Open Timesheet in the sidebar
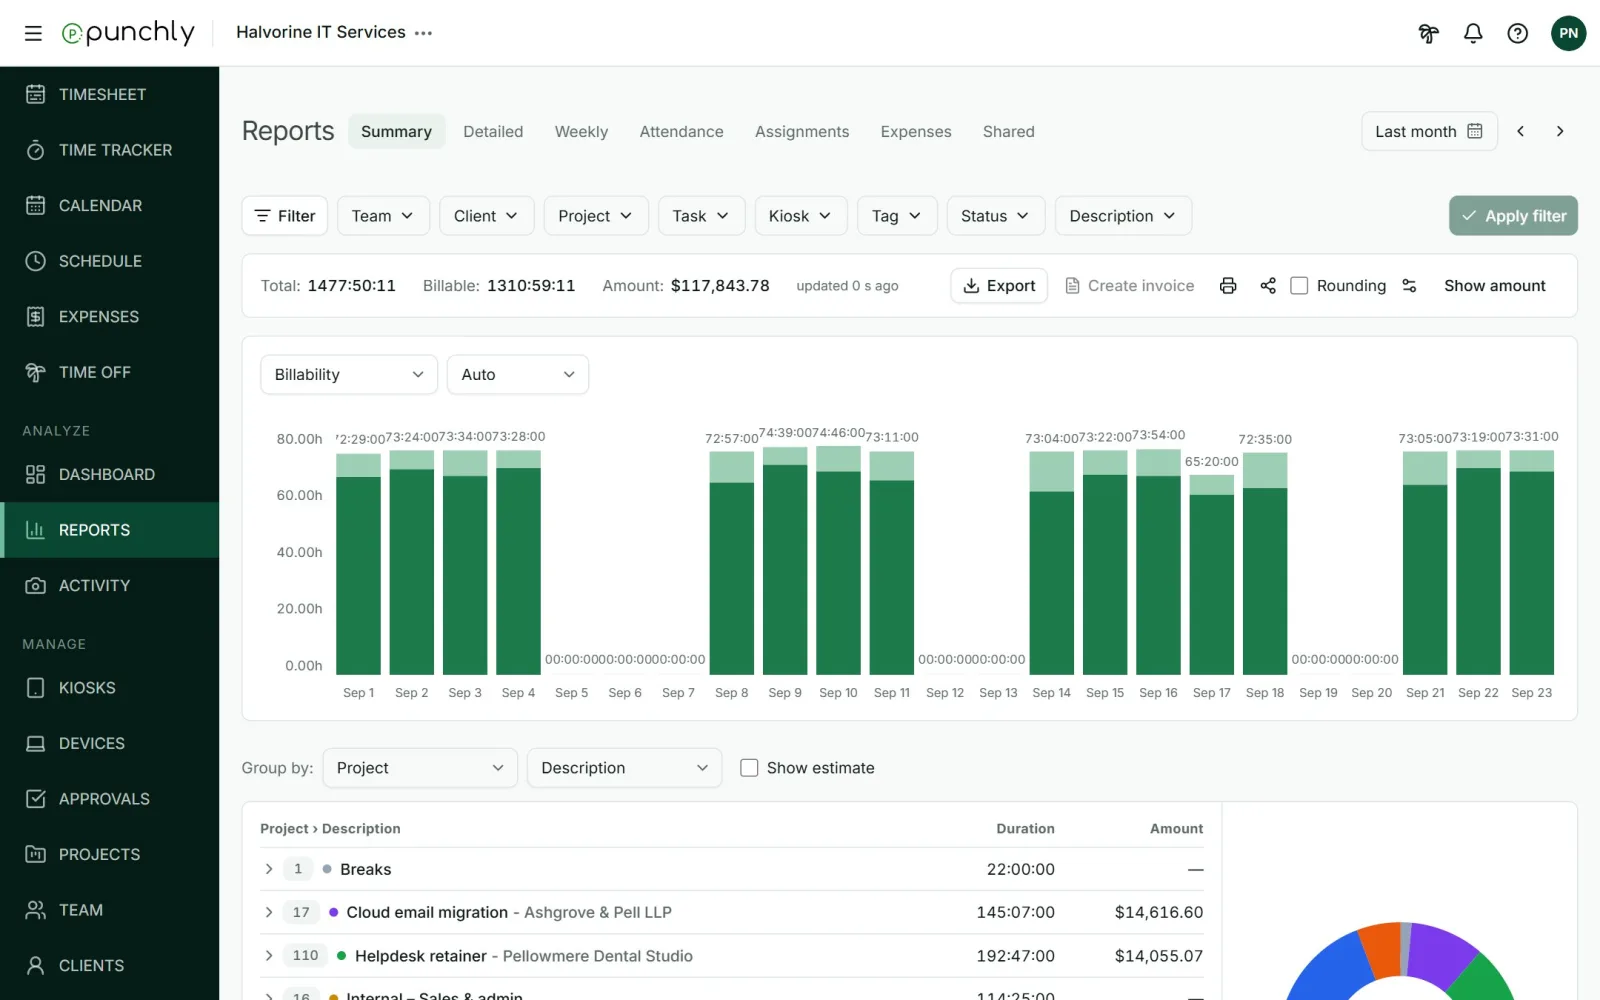This screenshot has width=1600, height=1000. pyautogui.click(x=110, y=94)
